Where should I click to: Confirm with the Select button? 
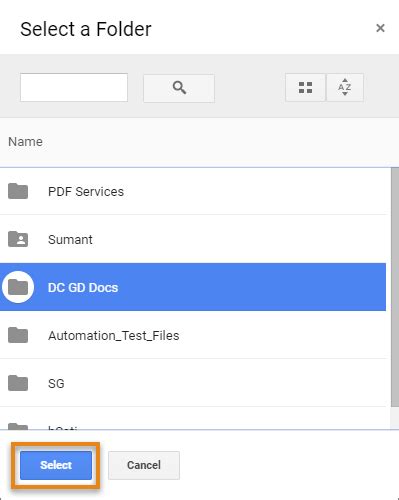(56, 465)
